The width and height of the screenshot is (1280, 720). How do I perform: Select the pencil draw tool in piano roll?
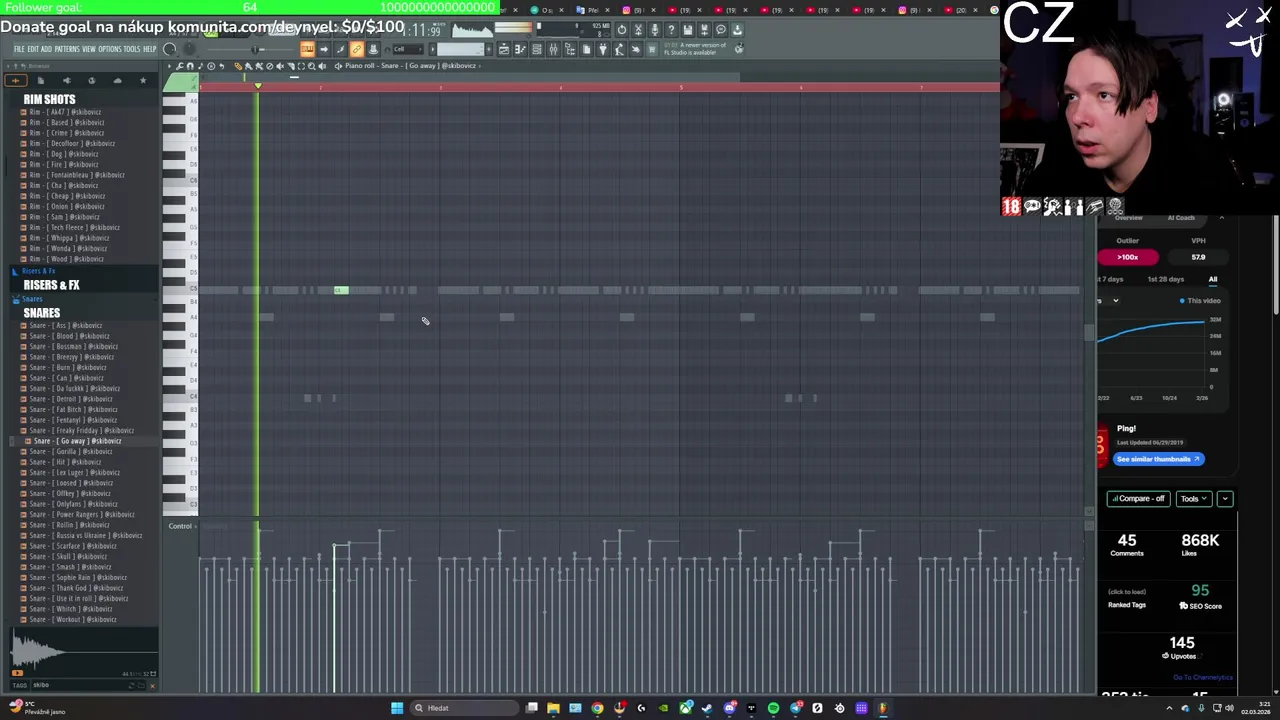click(x=238, y=66)
